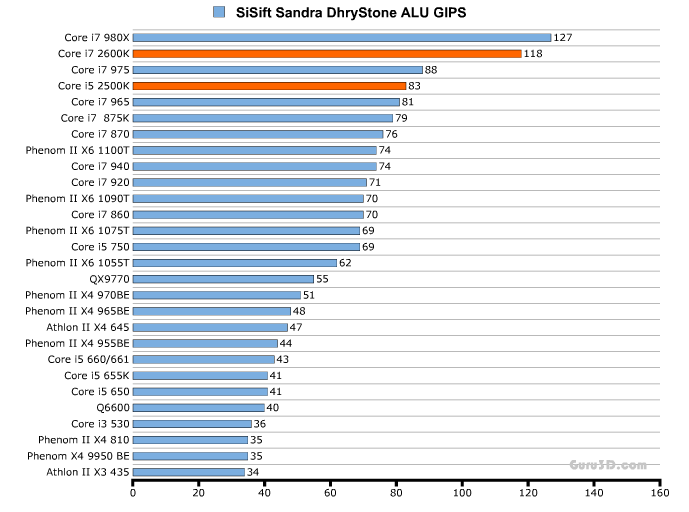Click the x-axis tick label 120

(x=528, y=493)
